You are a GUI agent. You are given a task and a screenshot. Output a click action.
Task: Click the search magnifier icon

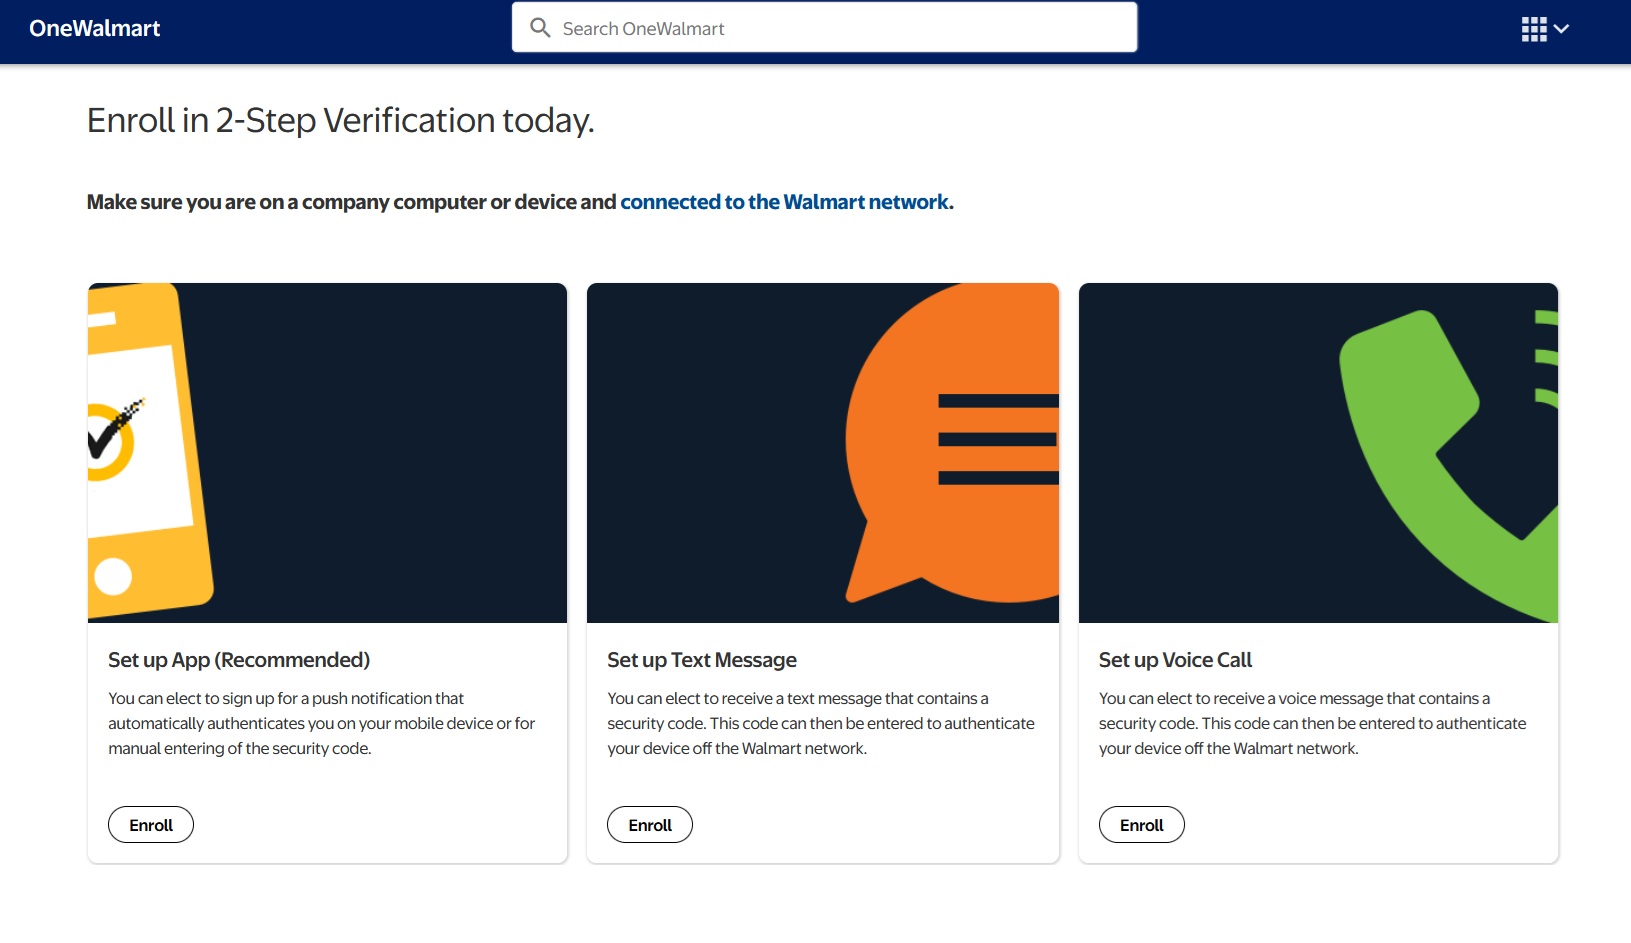coord(540,28)
